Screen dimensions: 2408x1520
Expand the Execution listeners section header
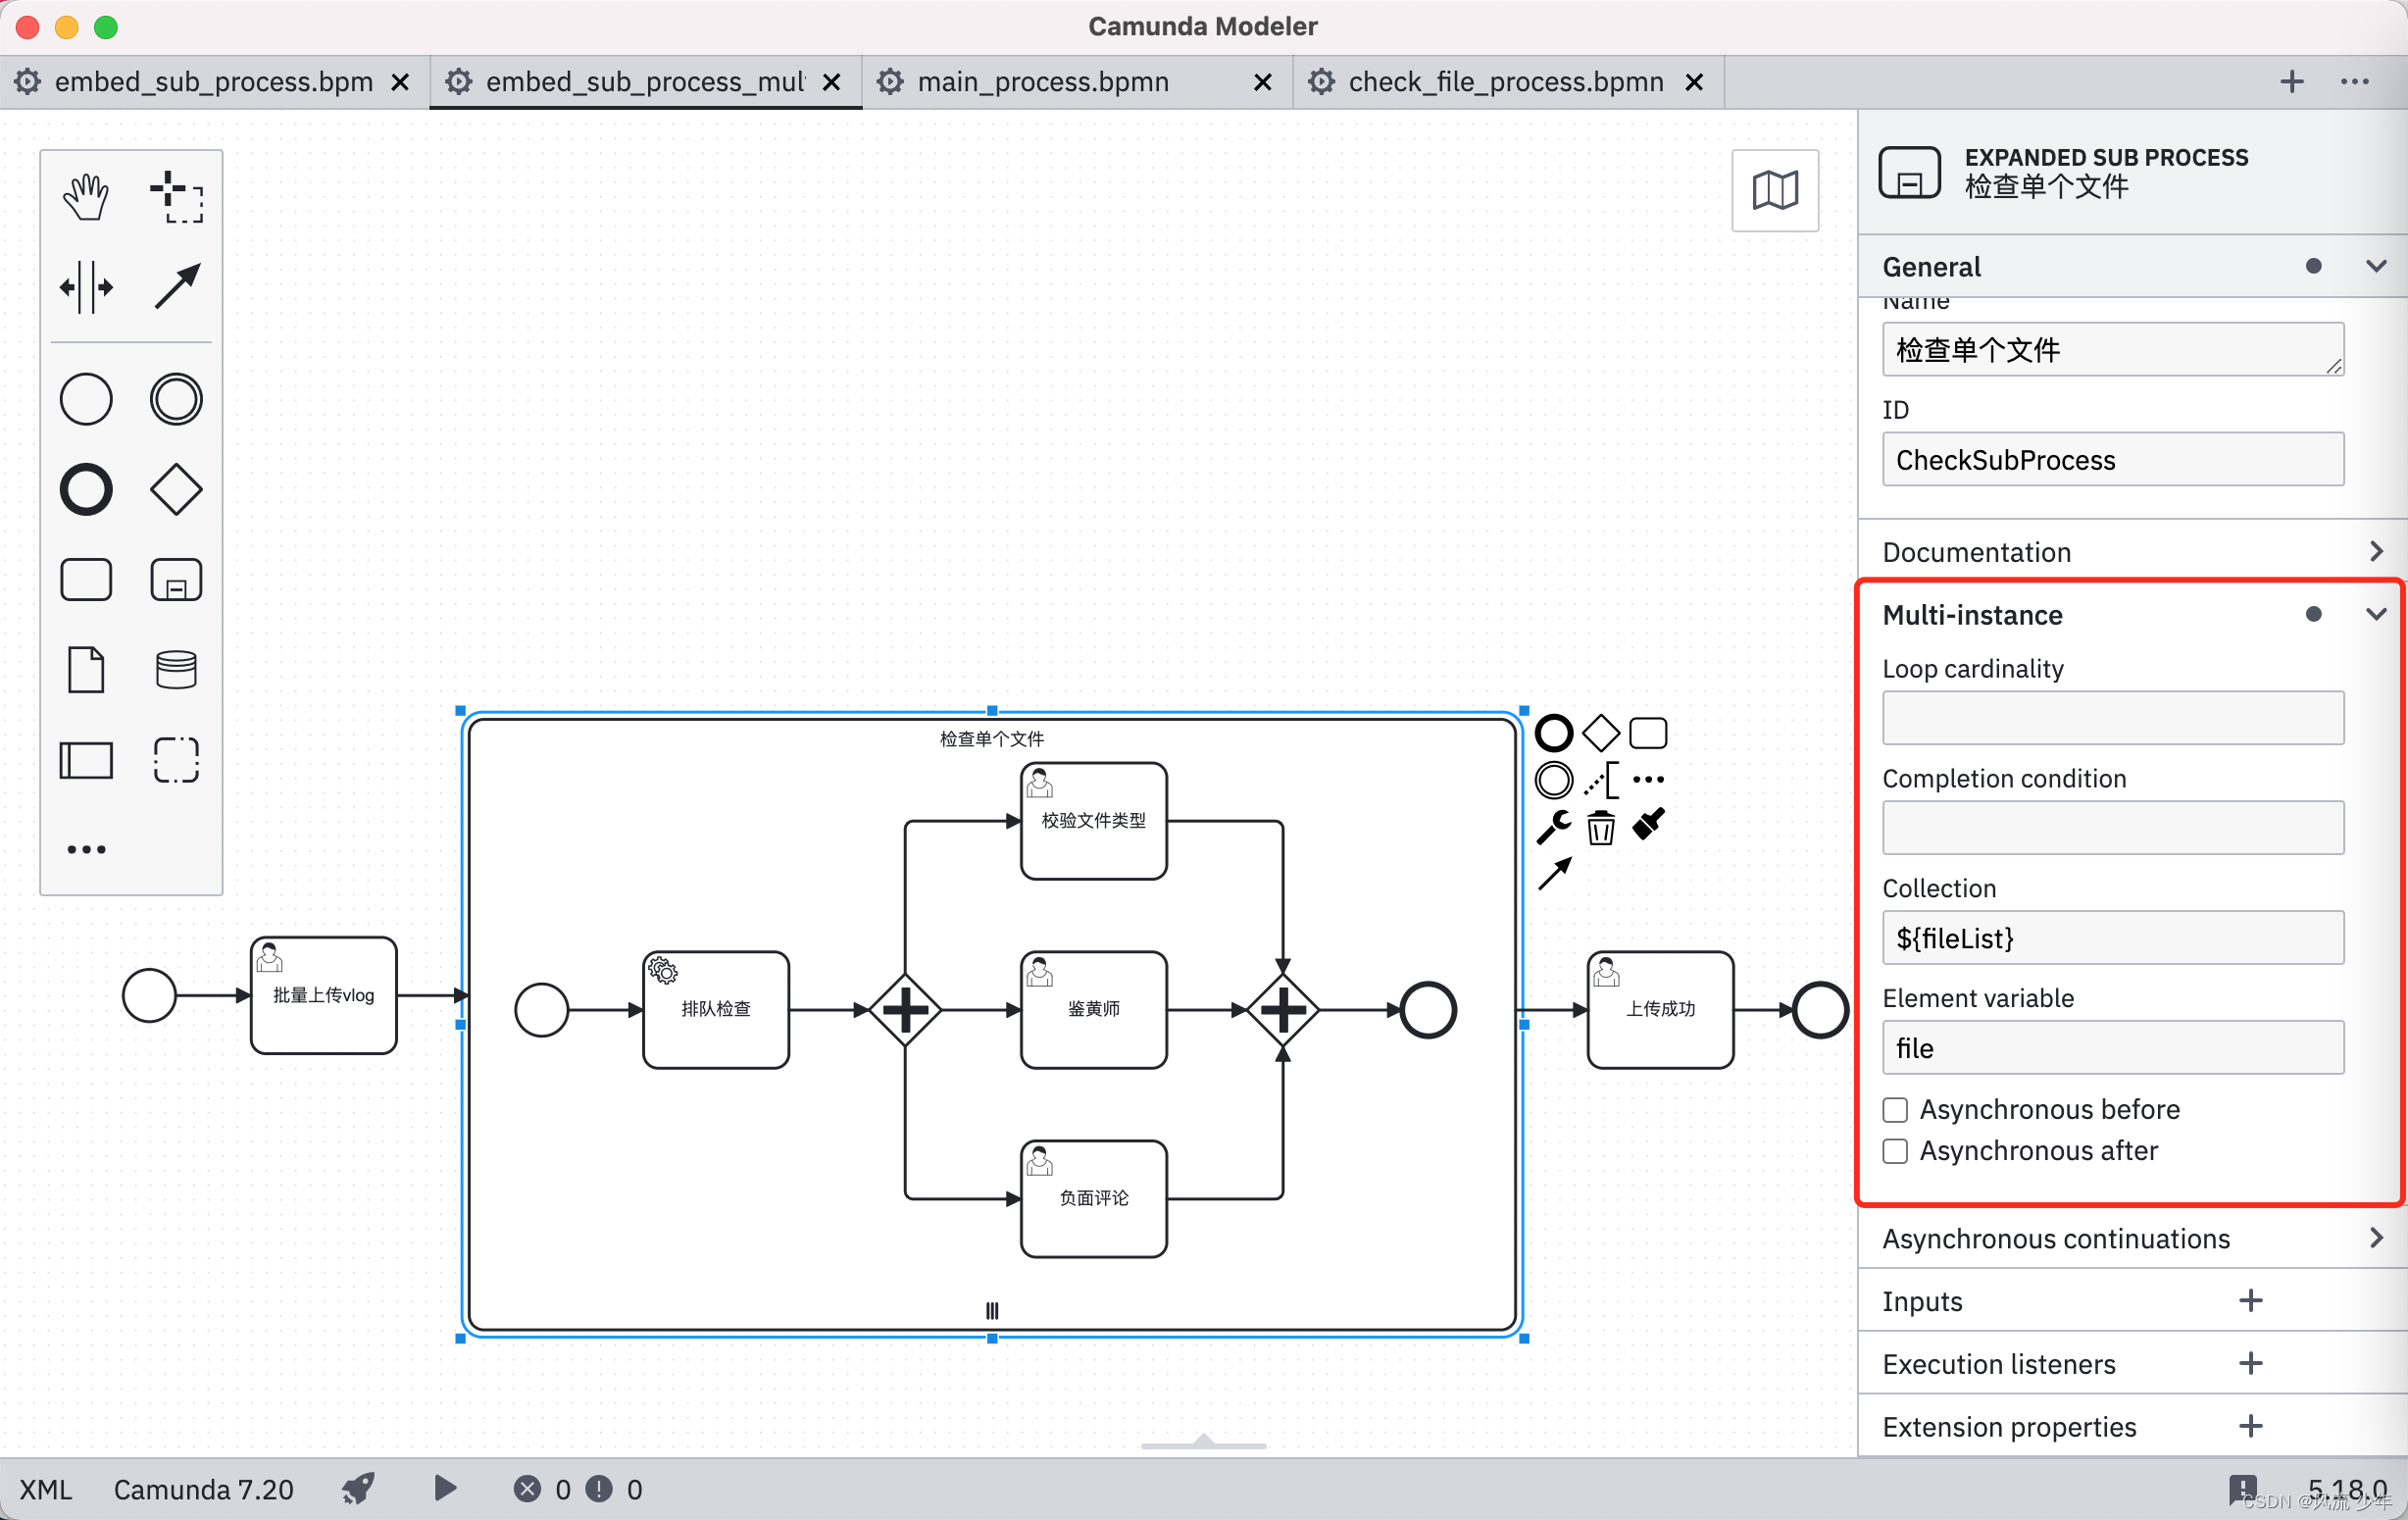coord(1999,1364)
